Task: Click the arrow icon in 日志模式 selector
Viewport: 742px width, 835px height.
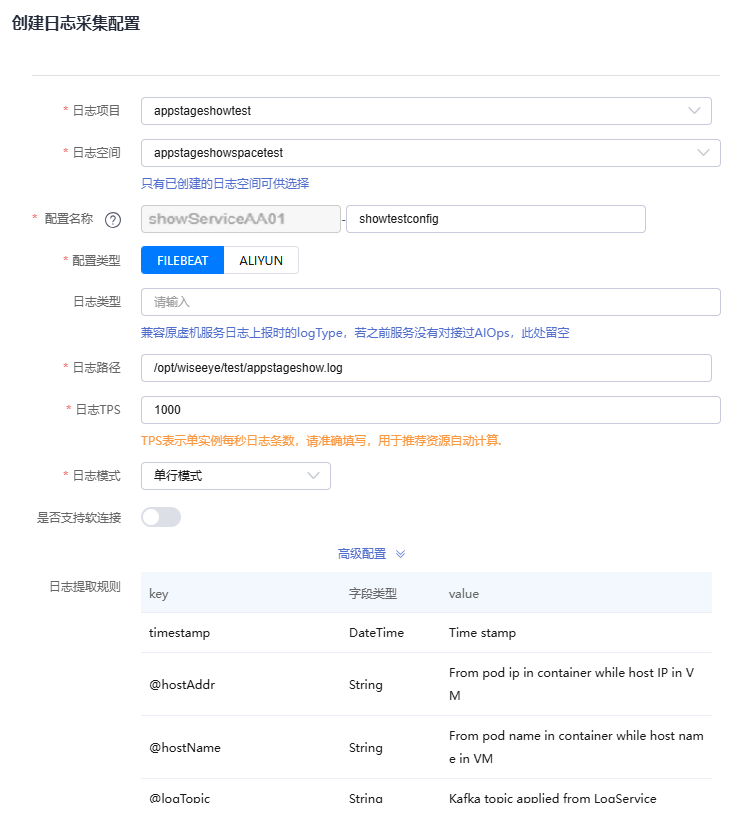Action: 313,476
